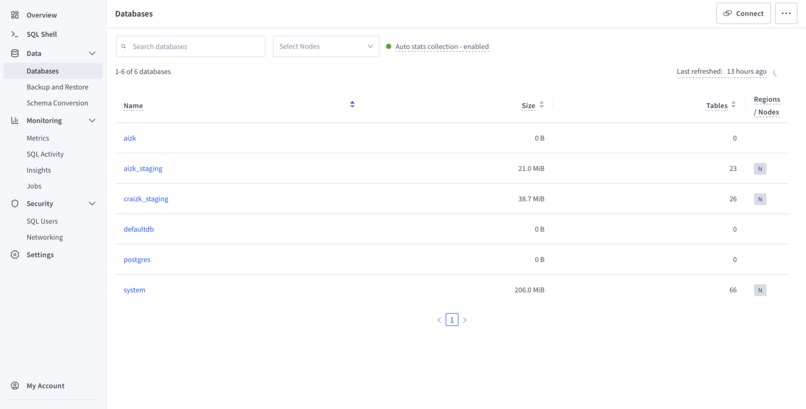Click the N node badge for aizk_staging
This screenshot has height=409, width=806.
pyautogui.click(x=760, y=169)
